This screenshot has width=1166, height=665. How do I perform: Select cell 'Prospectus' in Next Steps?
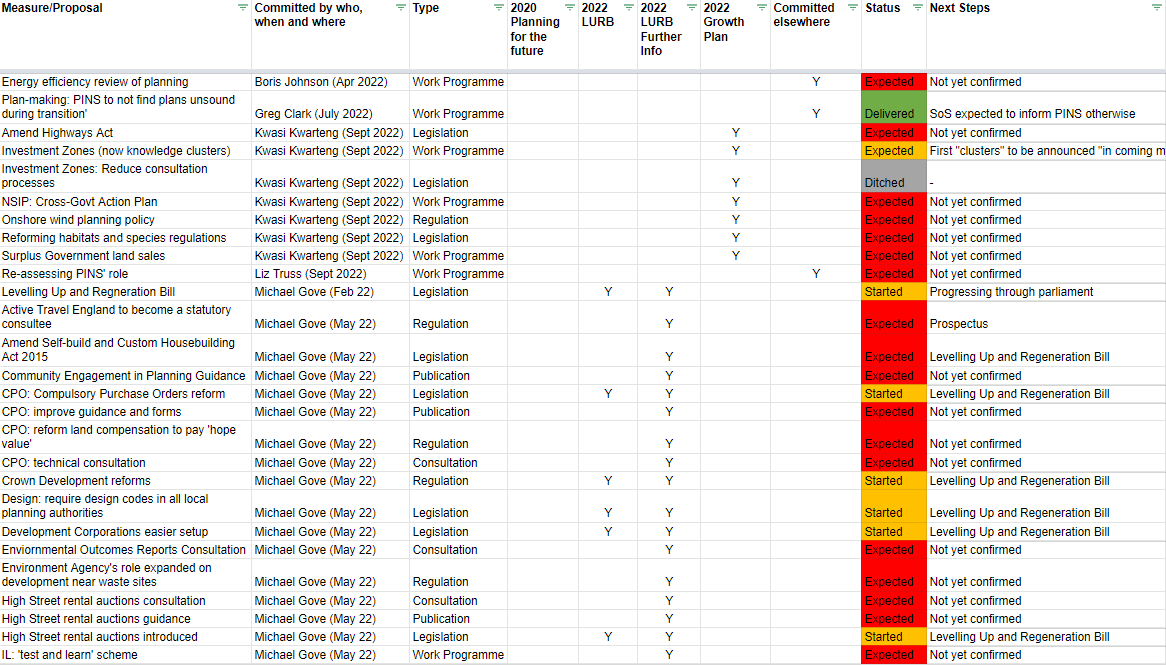pyautogui.click(x=1046, y=317)
